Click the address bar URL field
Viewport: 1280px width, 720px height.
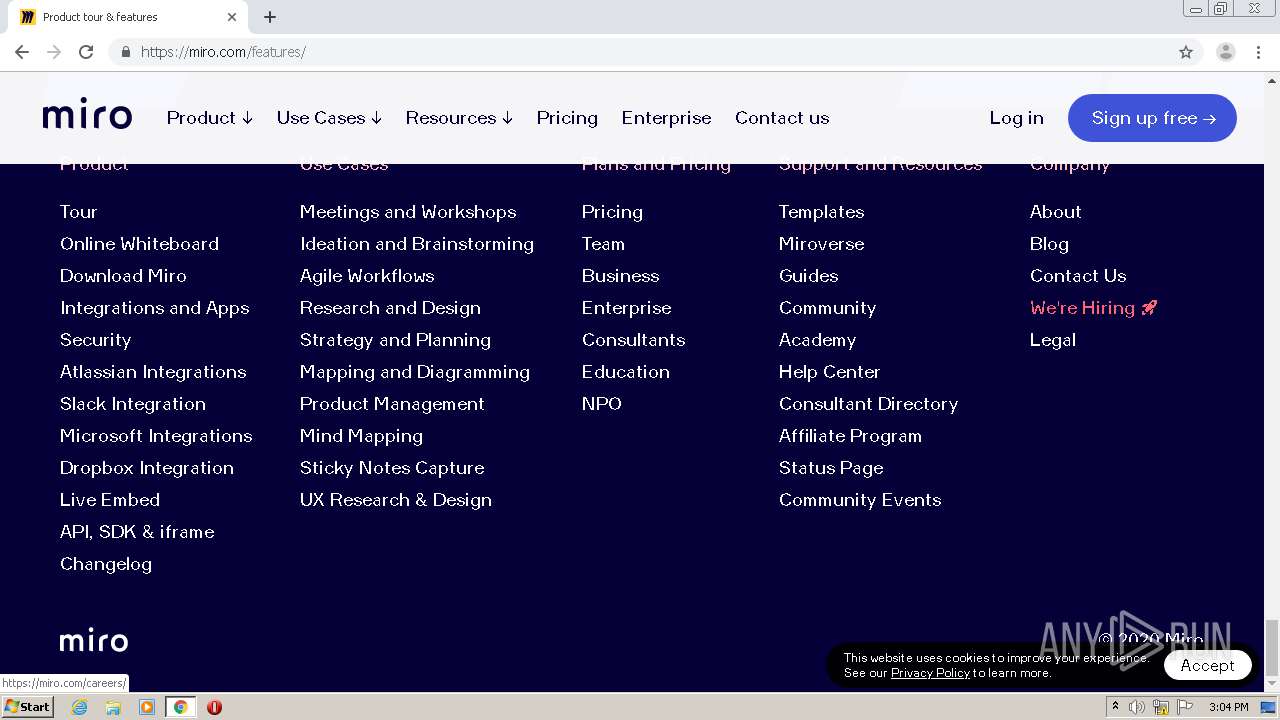[650, 52]
